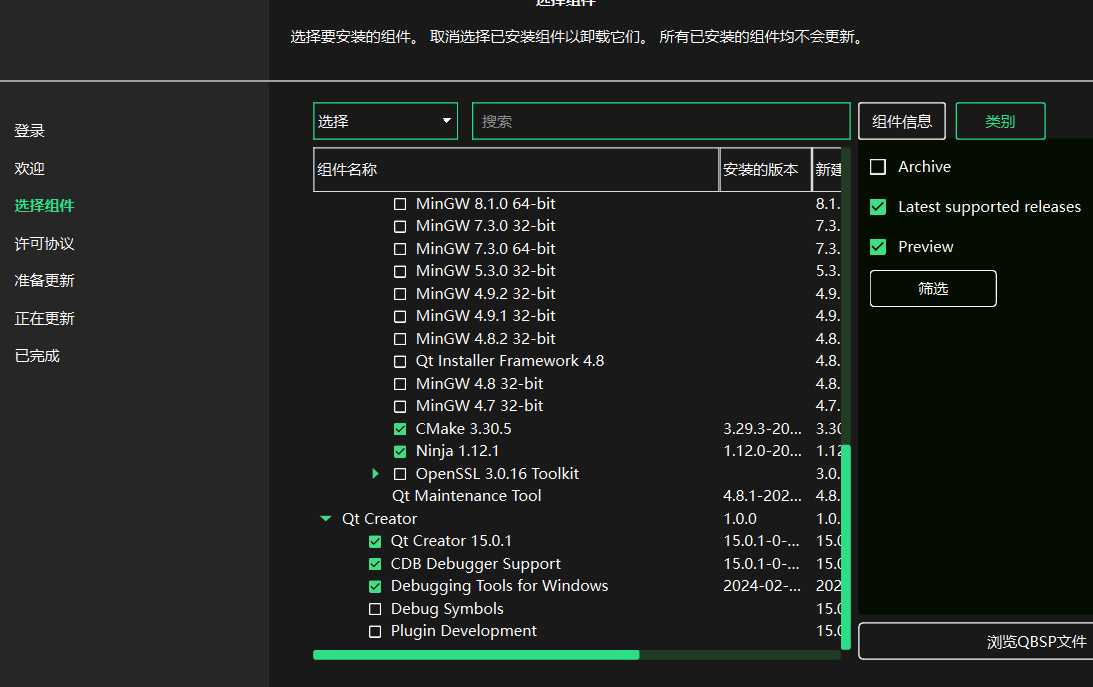Collapse the Qt Creator tree node
This screenshot has height=687, width=1093.
tap(326, 518)
